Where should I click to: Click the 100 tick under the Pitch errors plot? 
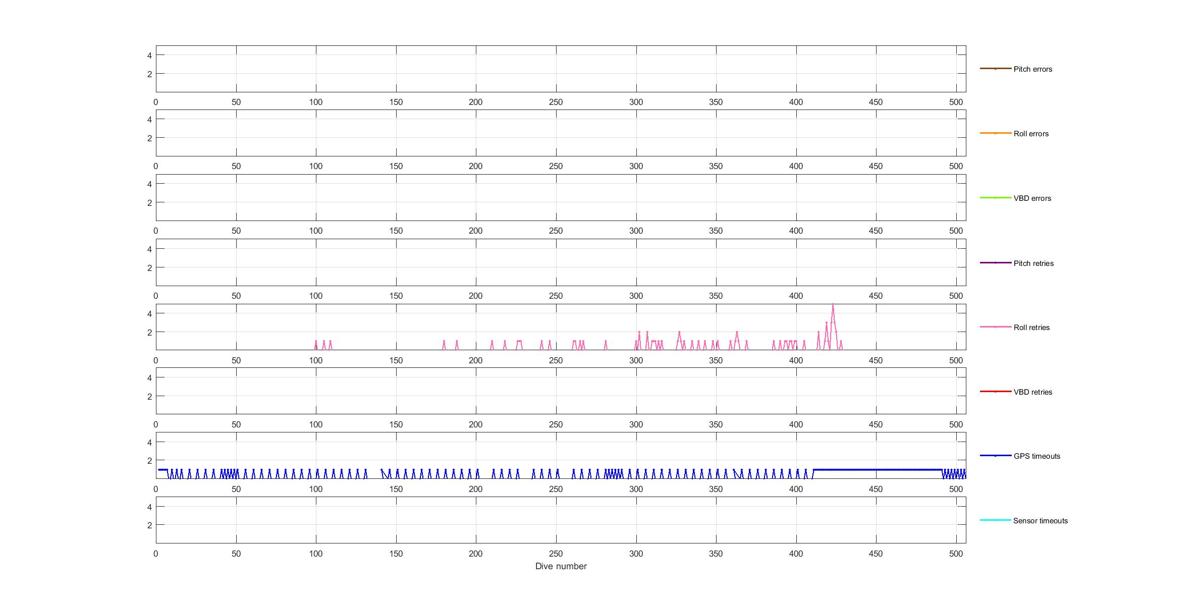[x=316, y=102]
